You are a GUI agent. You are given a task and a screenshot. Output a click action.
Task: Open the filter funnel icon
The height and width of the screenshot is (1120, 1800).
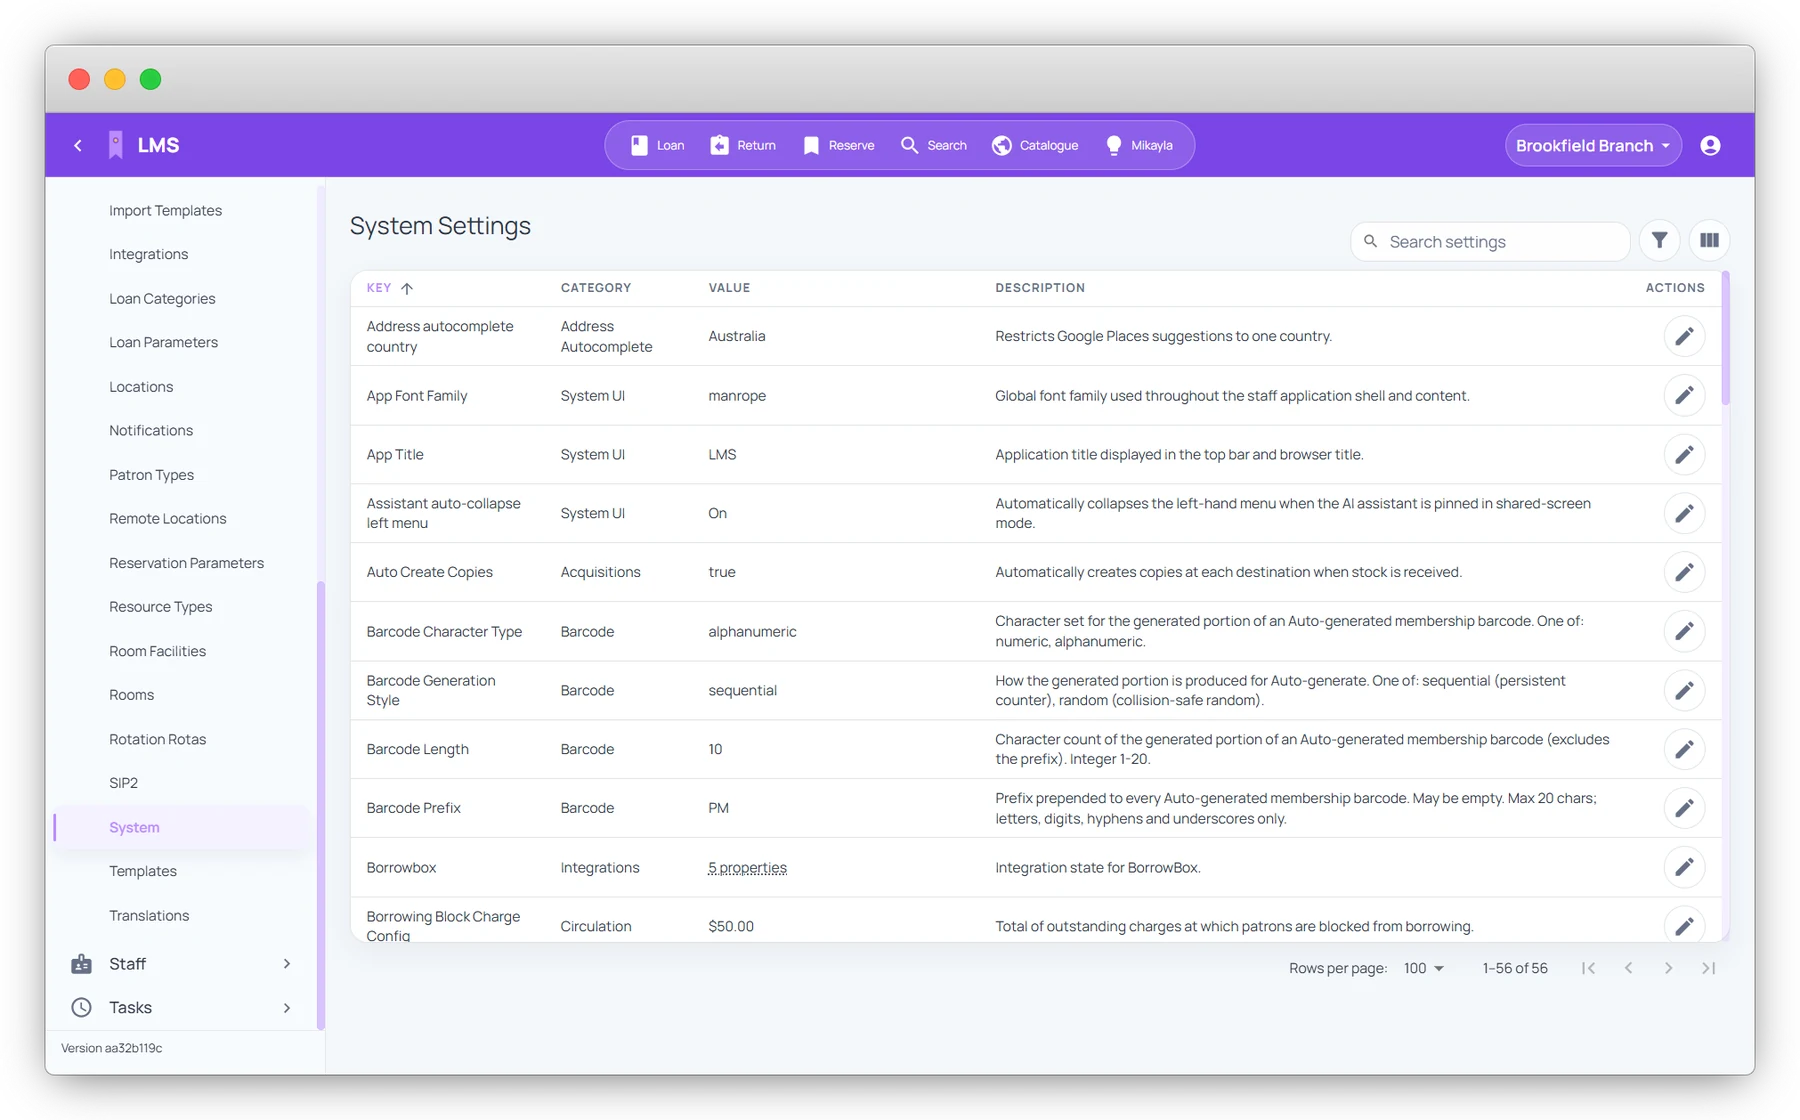click(x=1659, y=241)
